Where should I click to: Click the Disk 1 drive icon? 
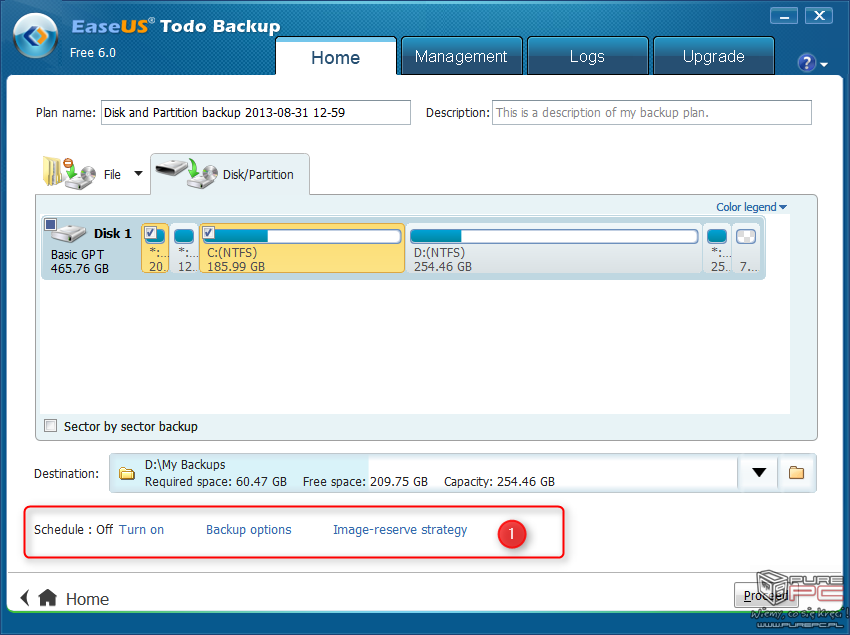click(x=69, y=234)
